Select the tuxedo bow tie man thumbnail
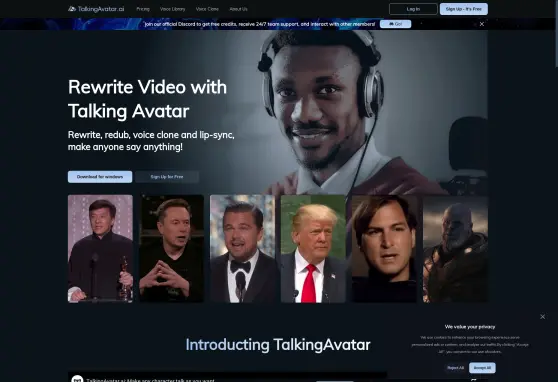 pyautogui.click(x=242, y=248)
